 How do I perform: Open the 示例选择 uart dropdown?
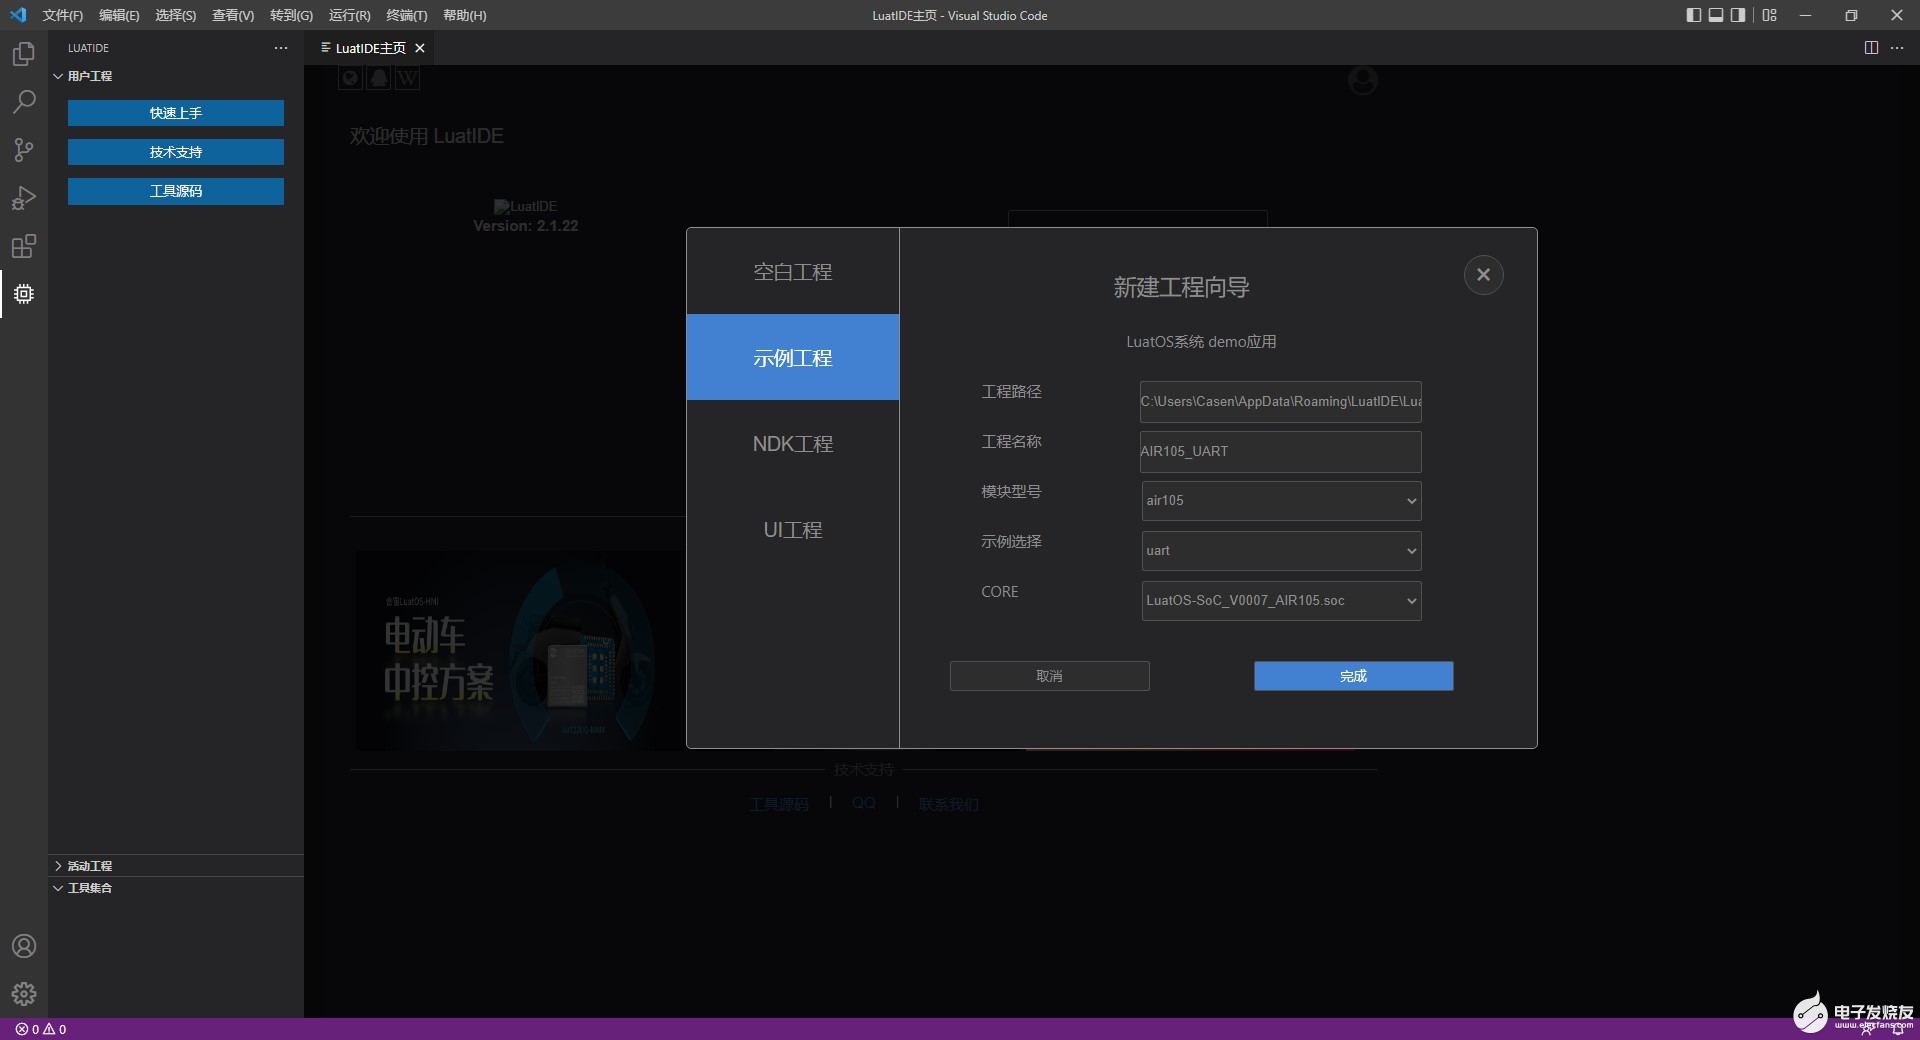pos(1281,551)
